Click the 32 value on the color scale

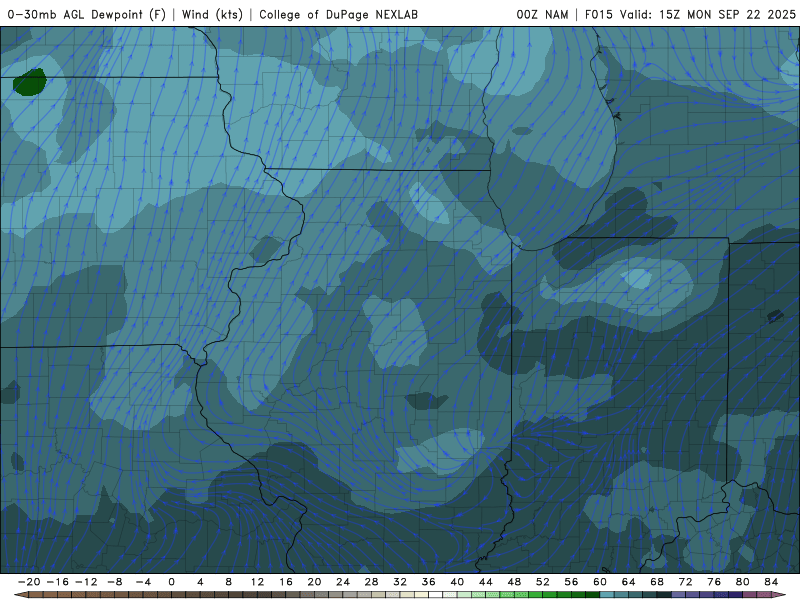pyautogui.click(x=400, y=582)
